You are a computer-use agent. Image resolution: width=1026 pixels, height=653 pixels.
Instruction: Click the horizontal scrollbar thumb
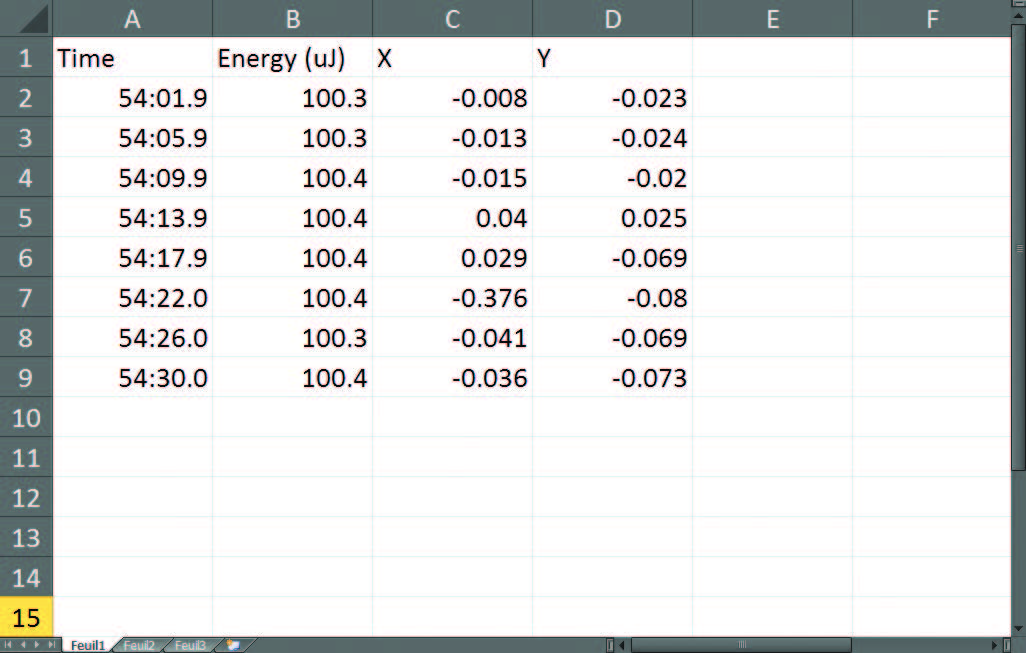click(x=740, y=646)
